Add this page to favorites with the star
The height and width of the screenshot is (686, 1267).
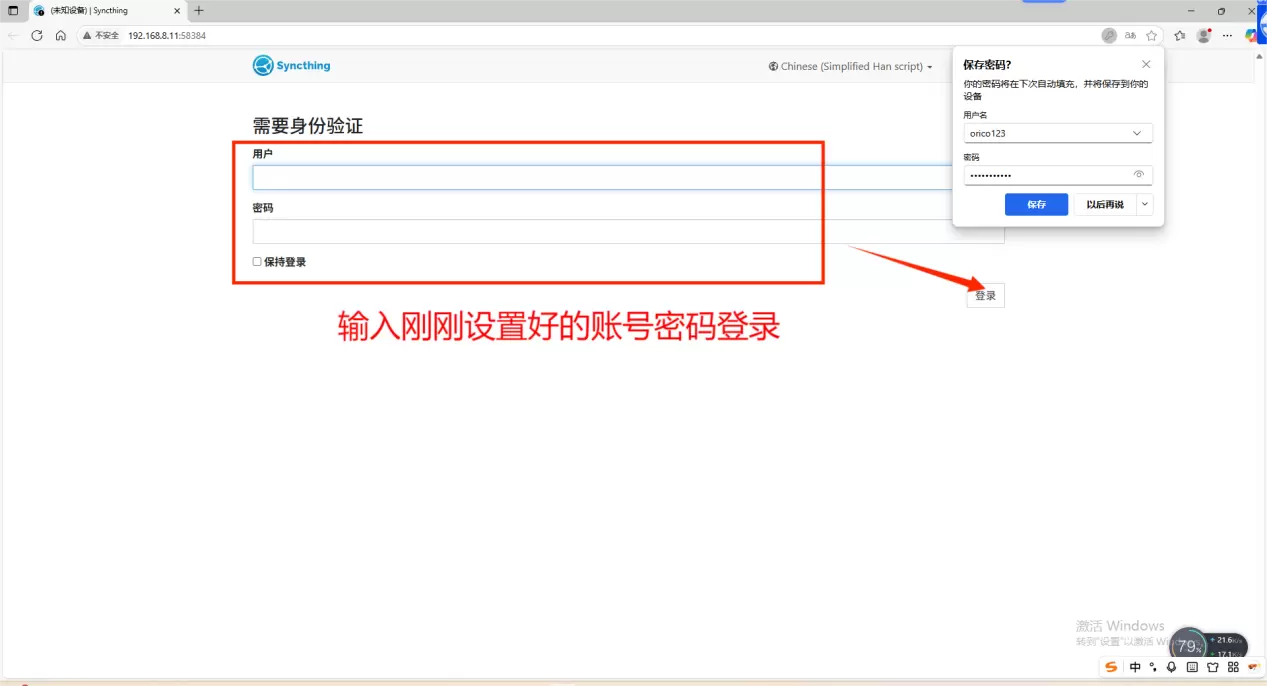(1152, 35)
